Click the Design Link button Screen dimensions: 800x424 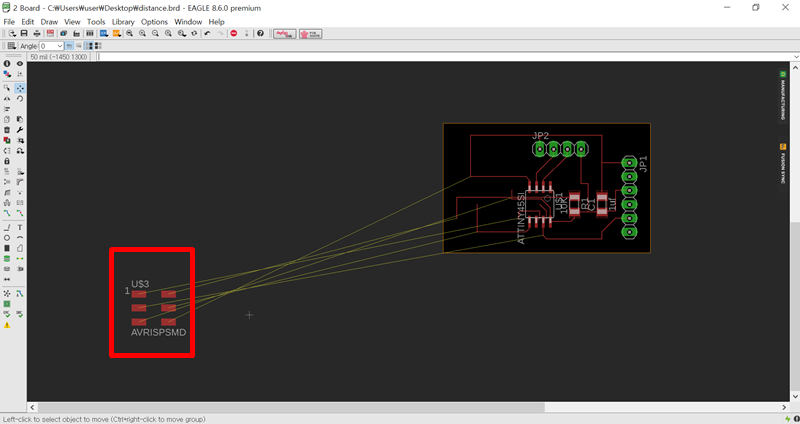(285, 34)
